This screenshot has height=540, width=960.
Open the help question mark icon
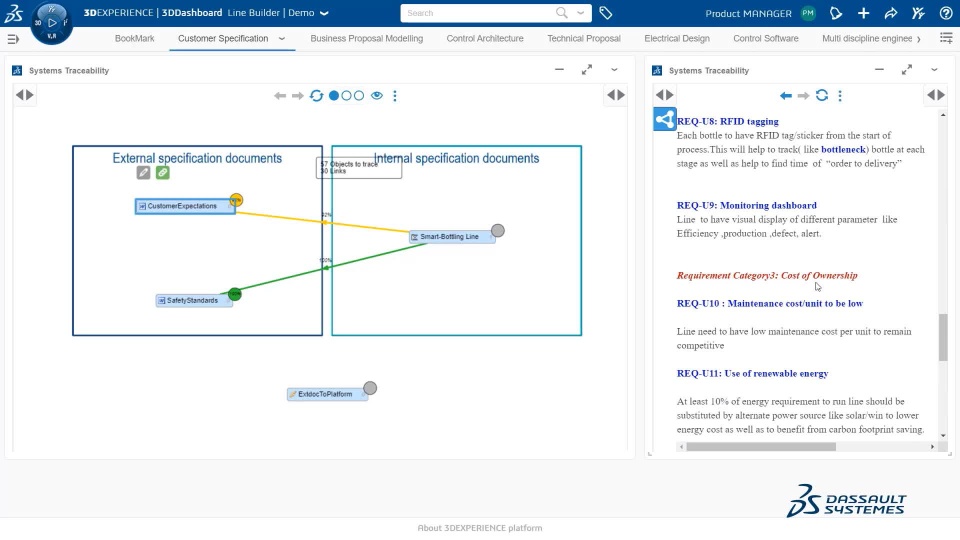click(946, 13)
